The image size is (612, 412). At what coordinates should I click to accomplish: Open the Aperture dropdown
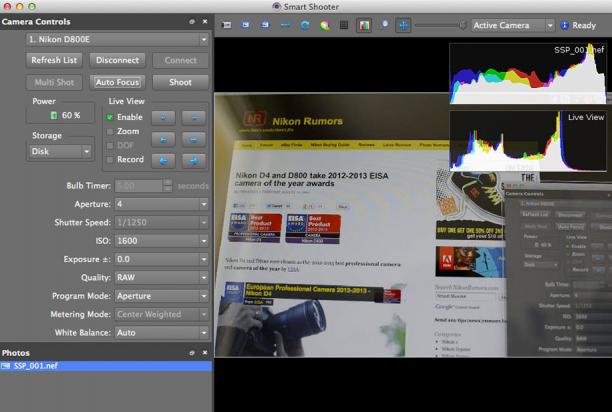[162, 204]
